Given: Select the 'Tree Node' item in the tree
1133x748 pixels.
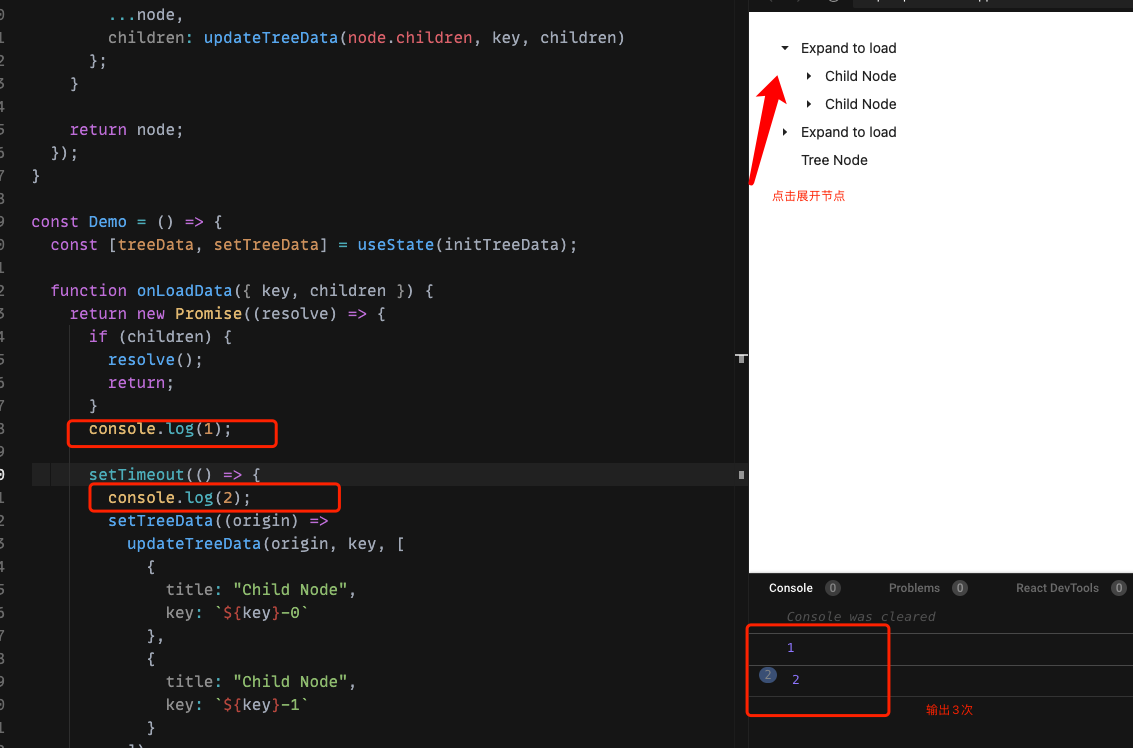Looking at the screenshot, I should tap(834, 159).
